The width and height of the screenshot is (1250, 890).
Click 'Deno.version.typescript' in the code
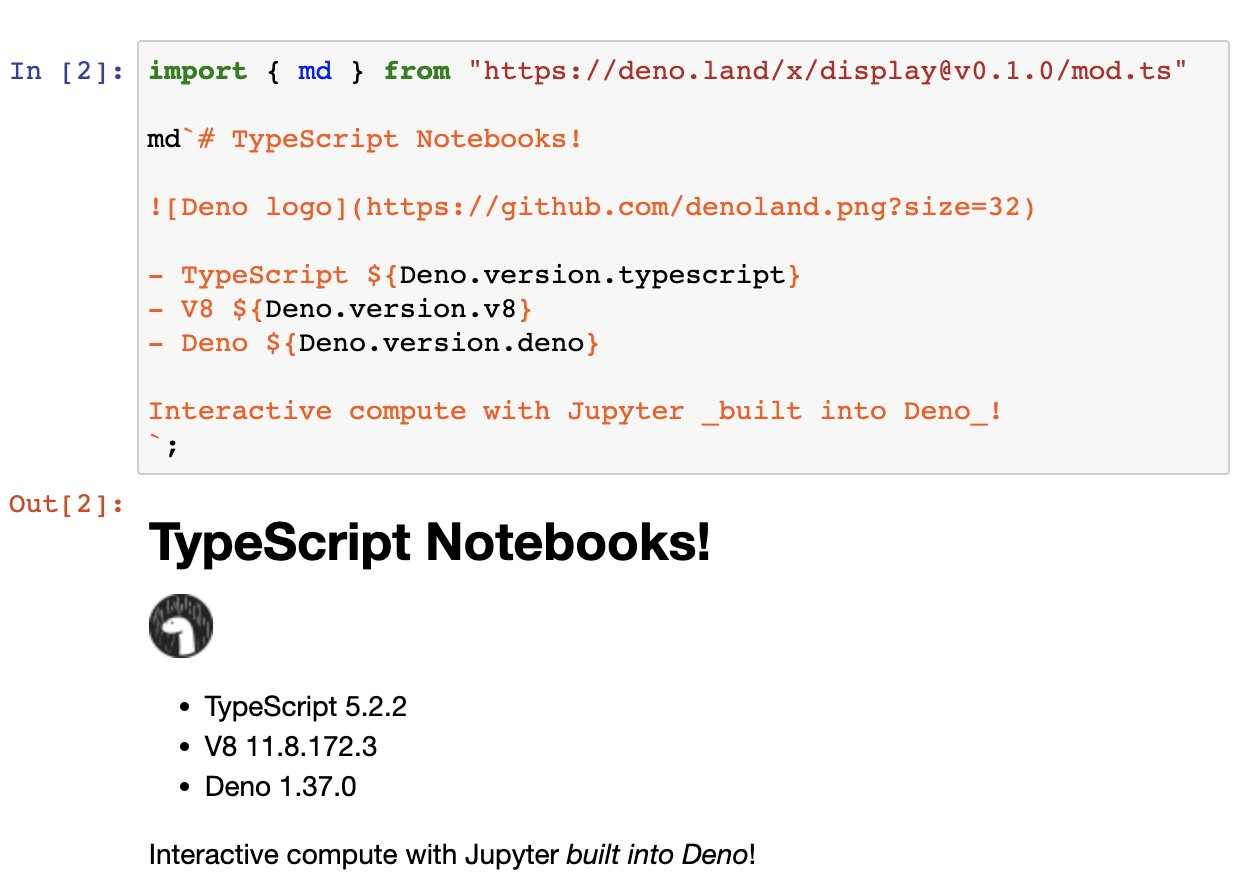(592, 275)
